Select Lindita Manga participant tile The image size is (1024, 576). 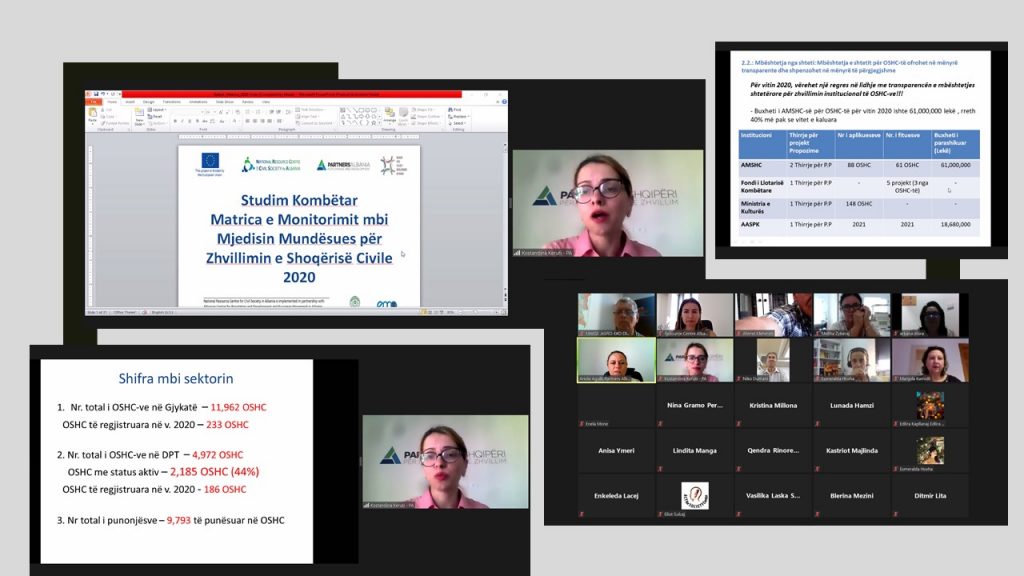click(695, 451)
